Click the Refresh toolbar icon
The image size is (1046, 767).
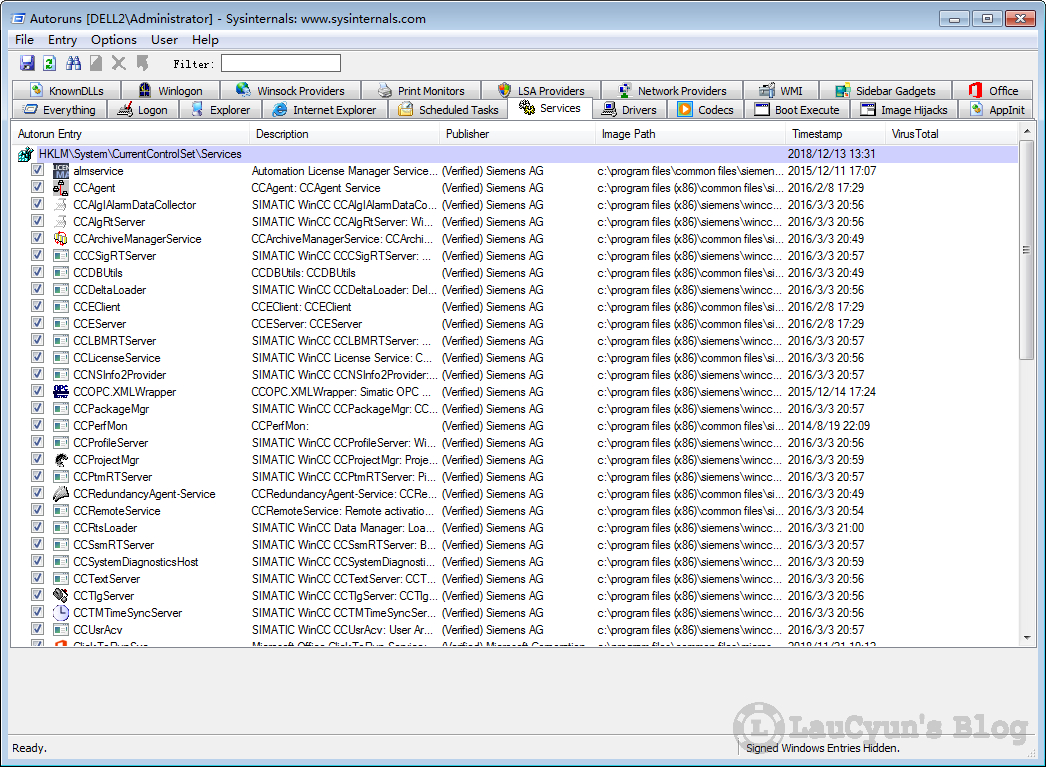click(49, 63)
